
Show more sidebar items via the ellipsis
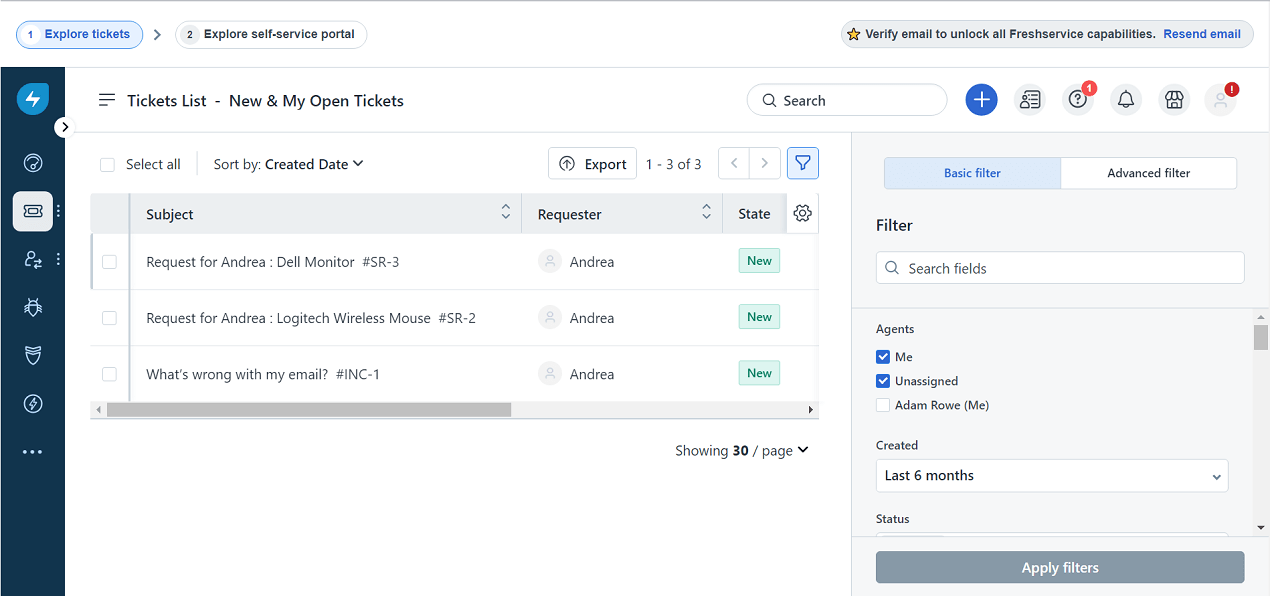click(x=33, y=452)
